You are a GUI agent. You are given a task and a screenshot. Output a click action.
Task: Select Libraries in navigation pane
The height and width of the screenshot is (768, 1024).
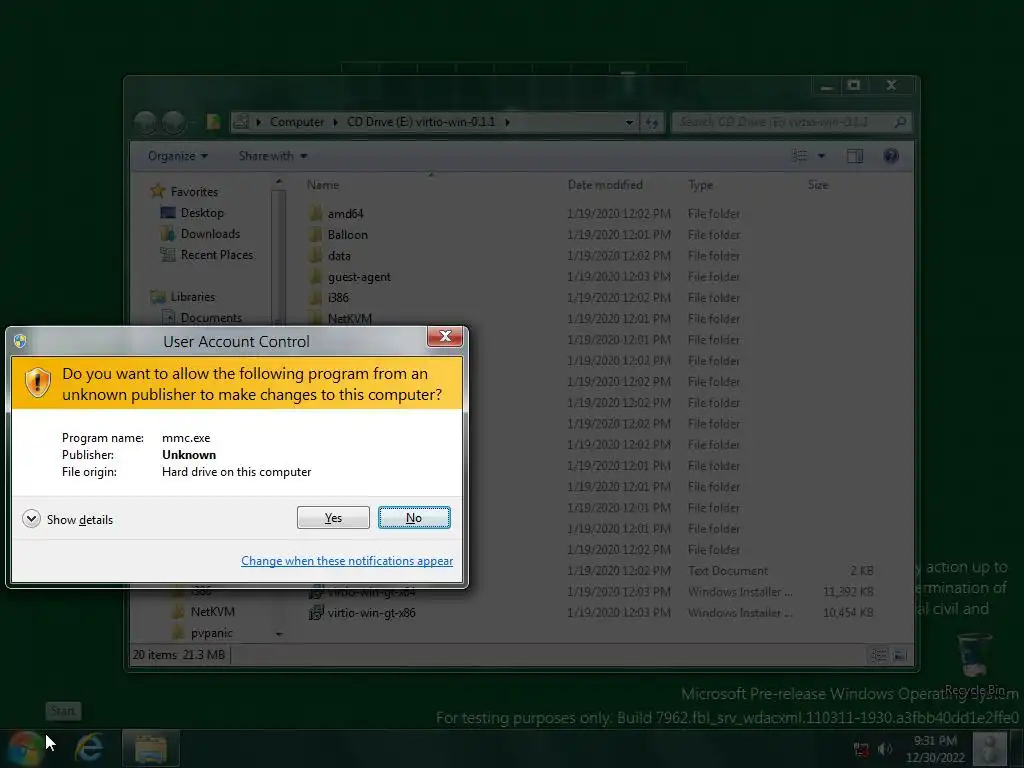(193, 296)
